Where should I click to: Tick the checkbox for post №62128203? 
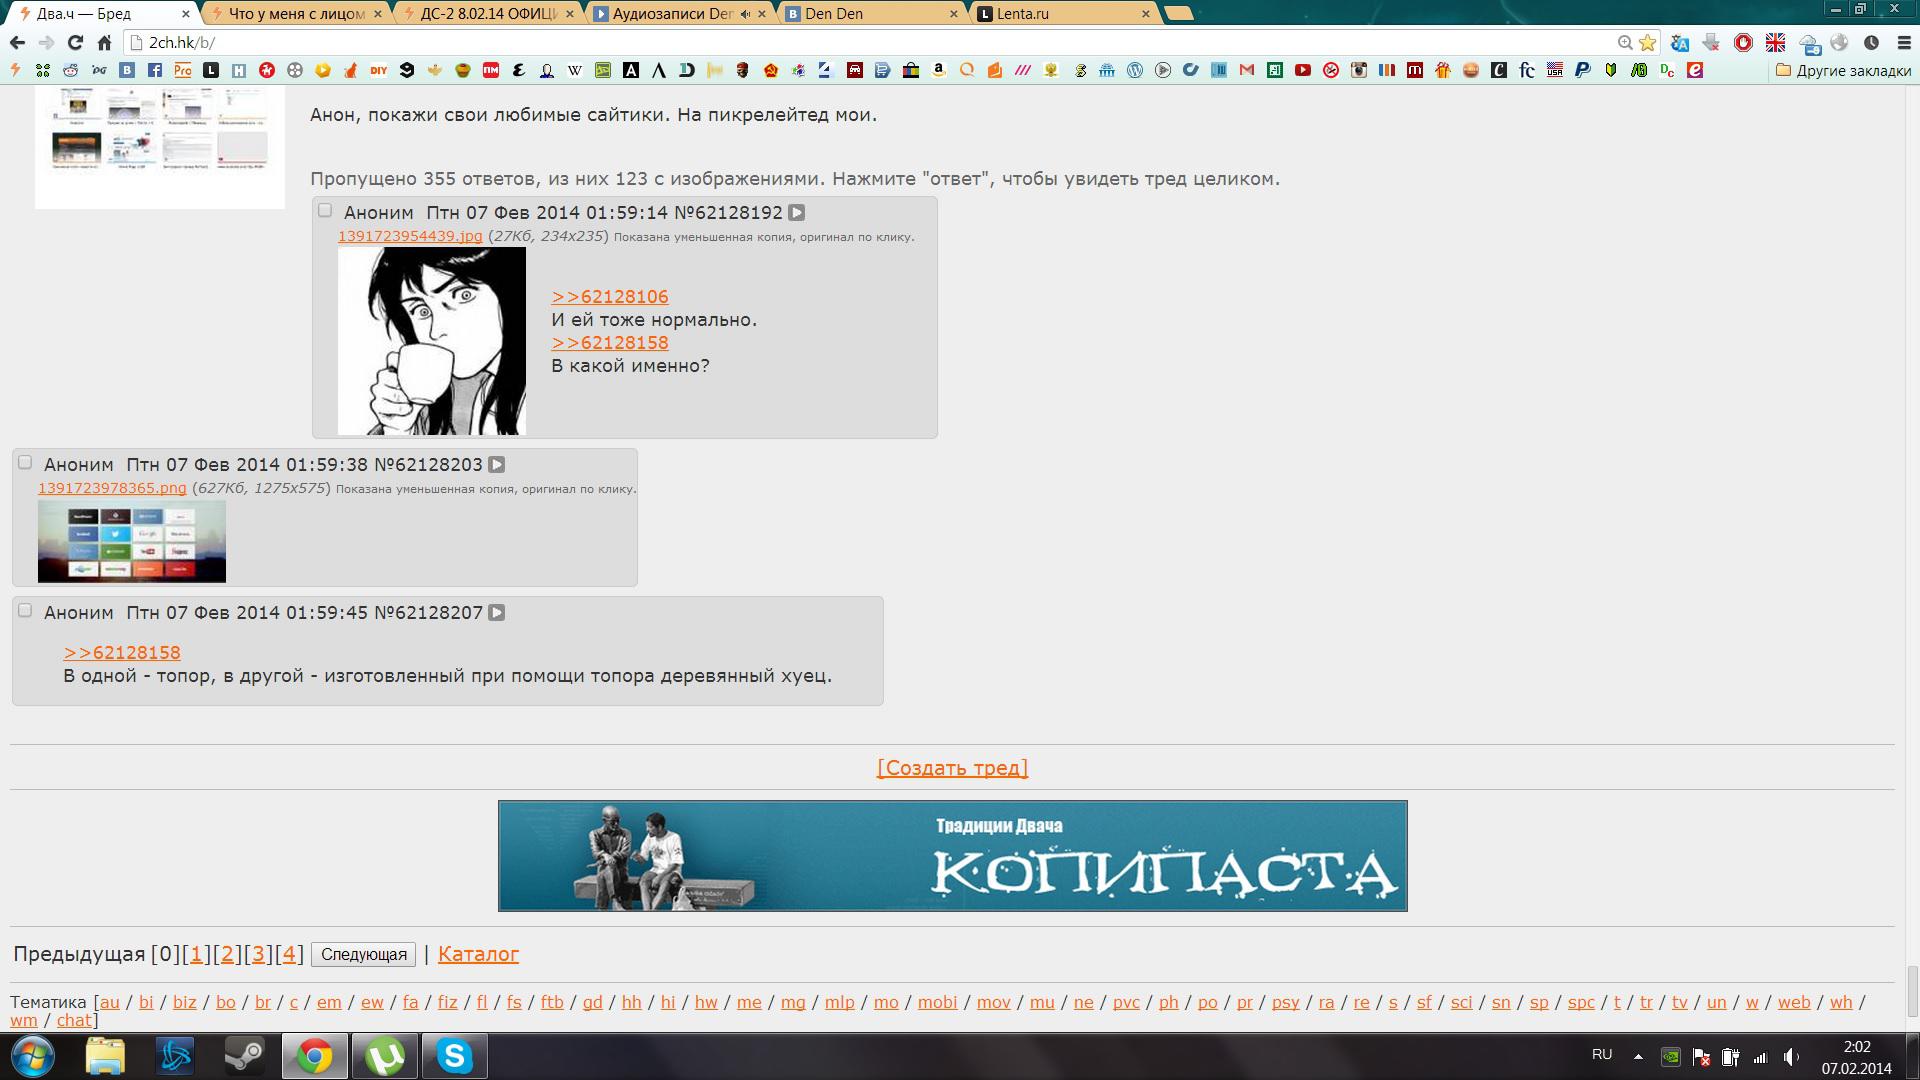[25, 462]
